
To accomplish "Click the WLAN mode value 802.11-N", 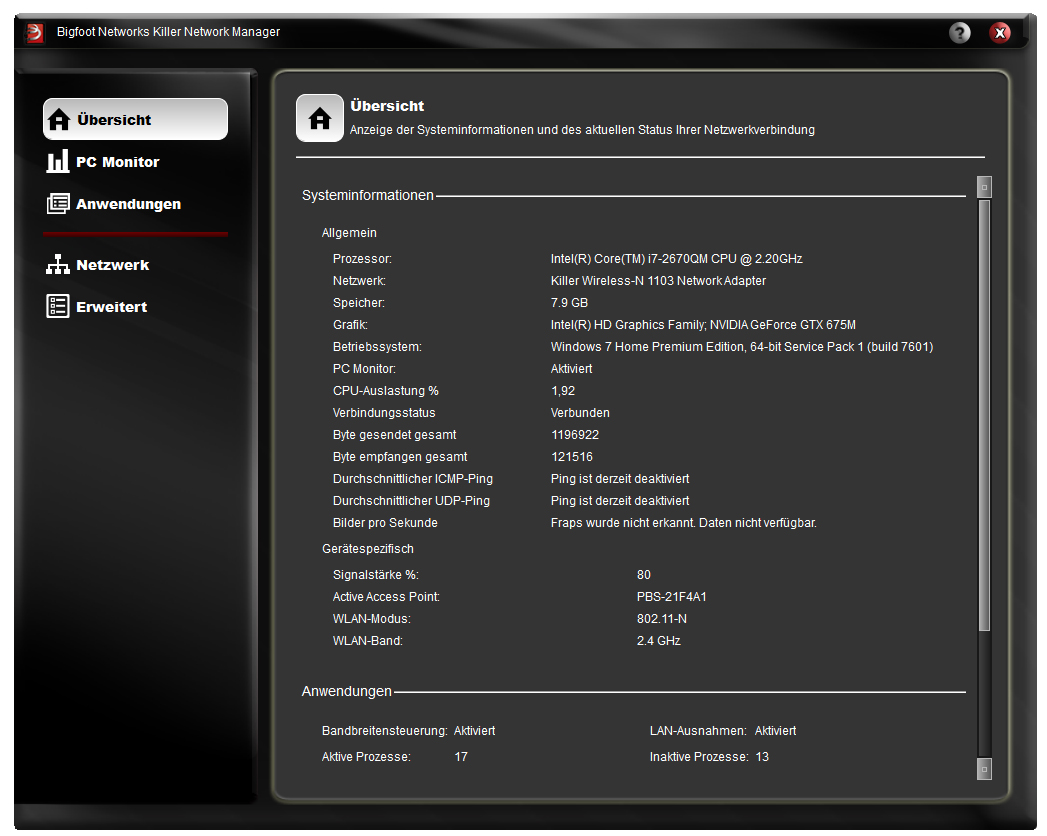I will (662, 620).
